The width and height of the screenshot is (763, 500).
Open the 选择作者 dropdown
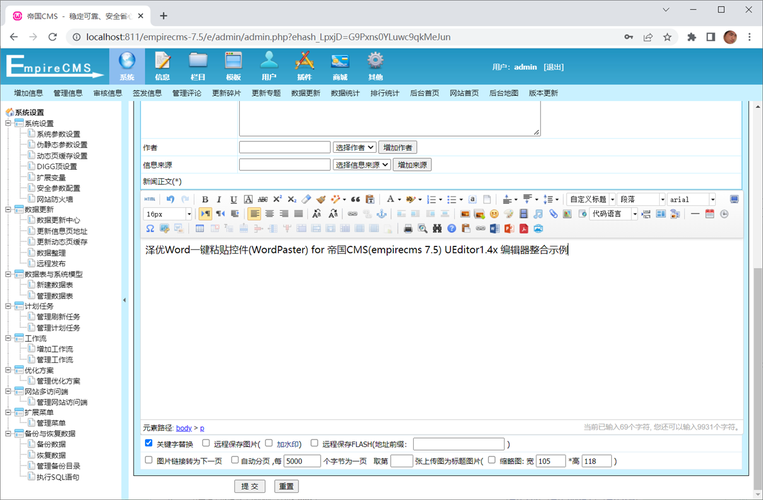point(354,147)
